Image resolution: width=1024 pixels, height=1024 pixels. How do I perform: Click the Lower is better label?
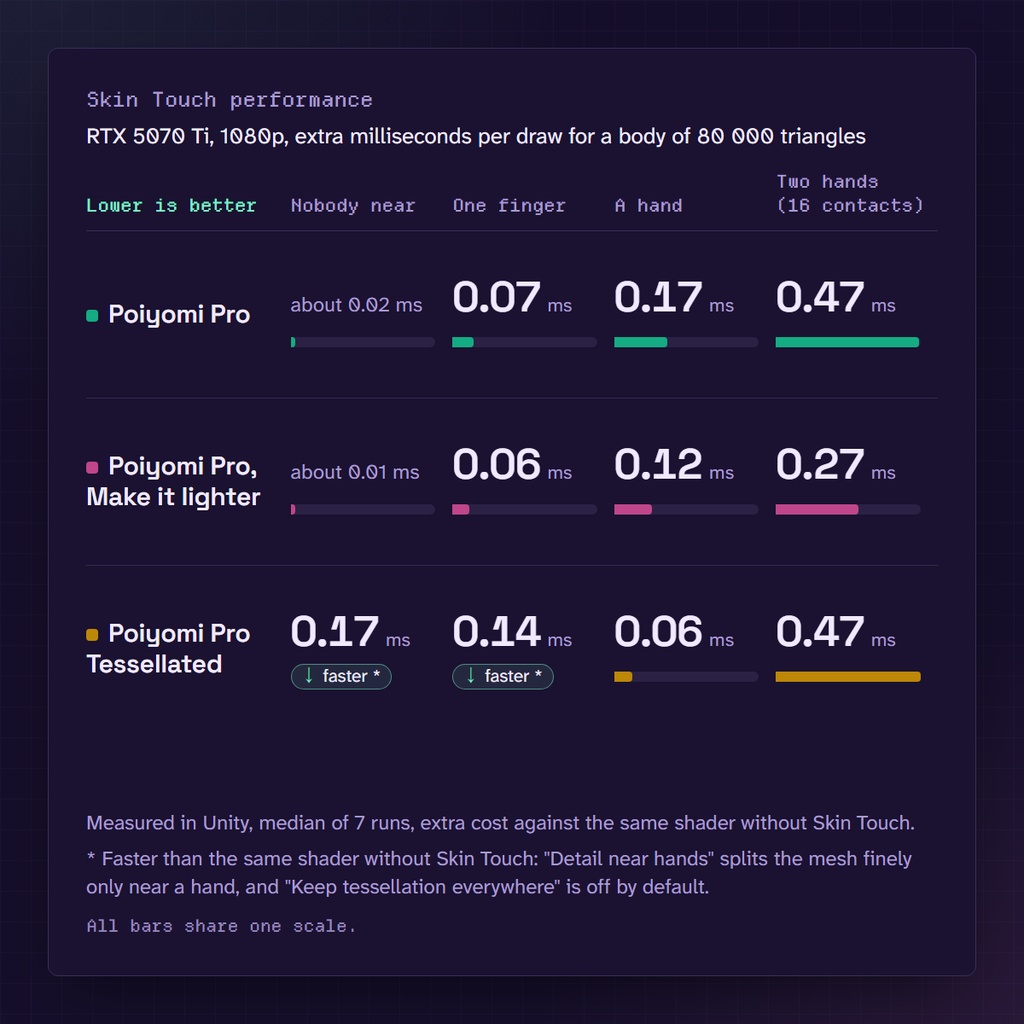point(171,206)
